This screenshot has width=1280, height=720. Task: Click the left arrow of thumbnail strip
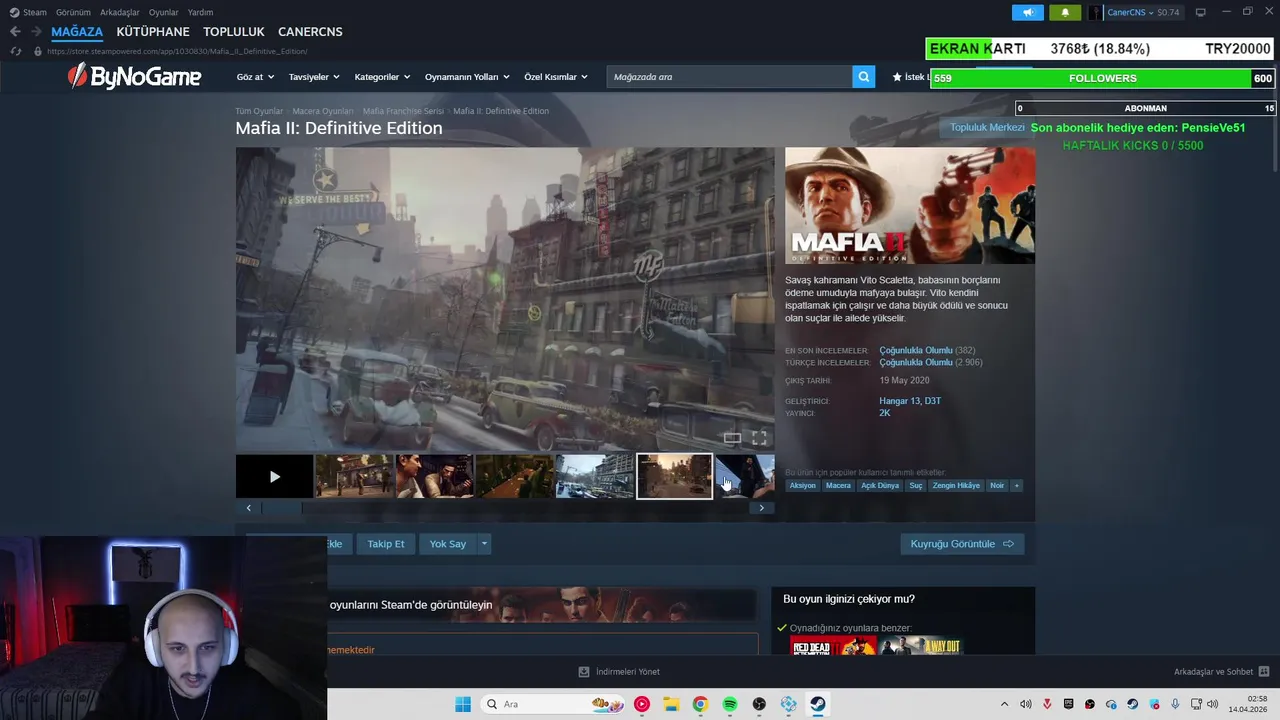point(248,508)
